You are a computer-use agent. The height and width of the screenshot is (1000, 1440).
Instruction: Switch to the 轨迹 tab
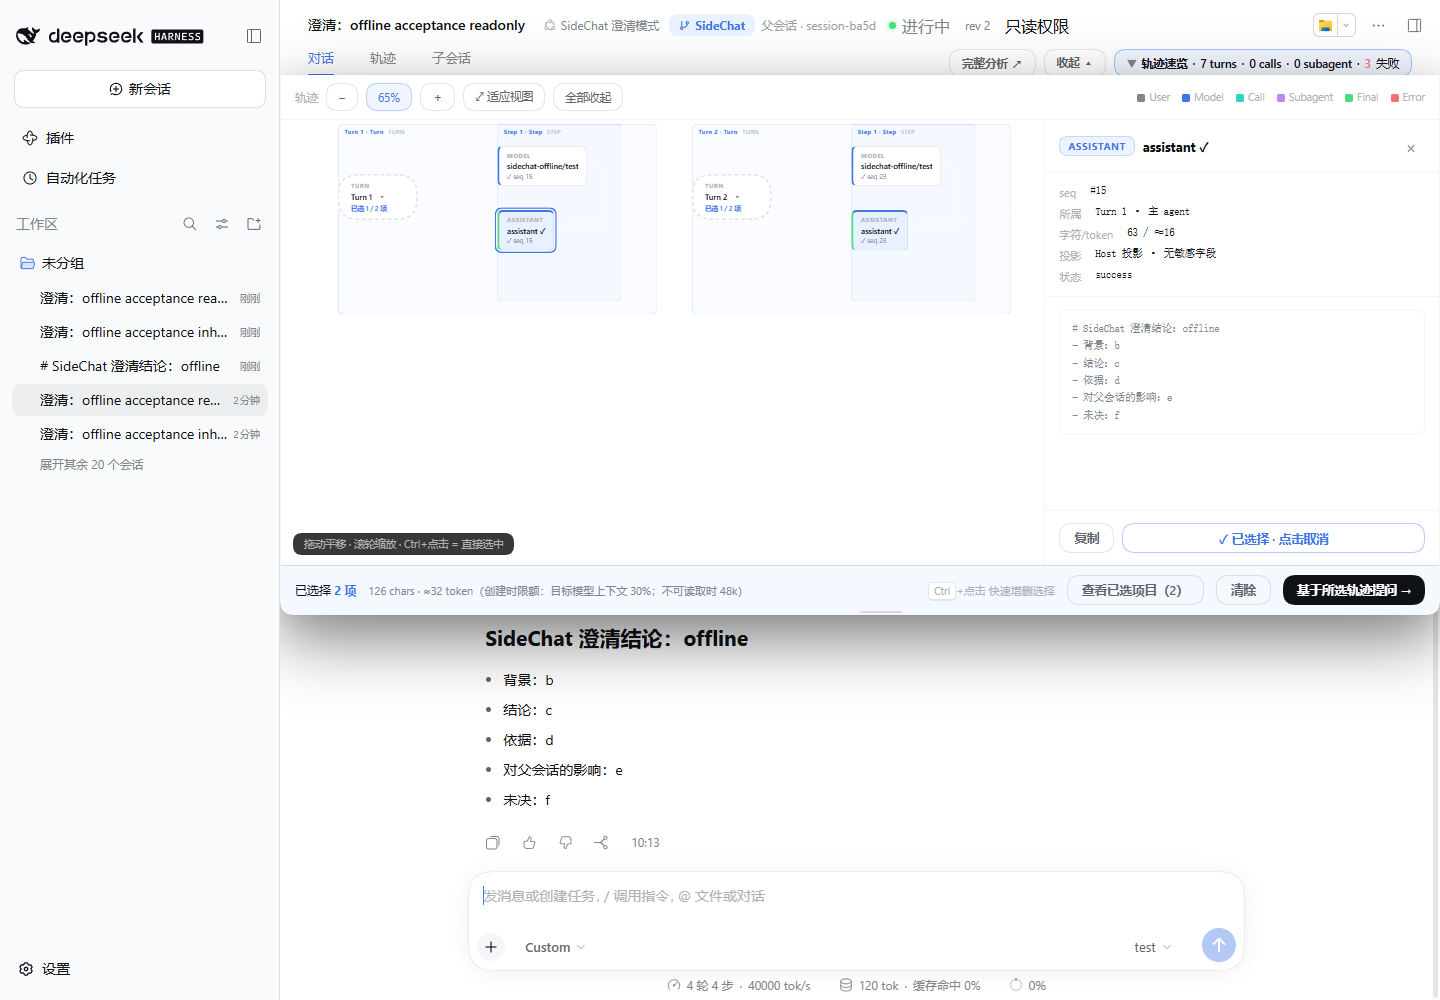tap(383, 58)
